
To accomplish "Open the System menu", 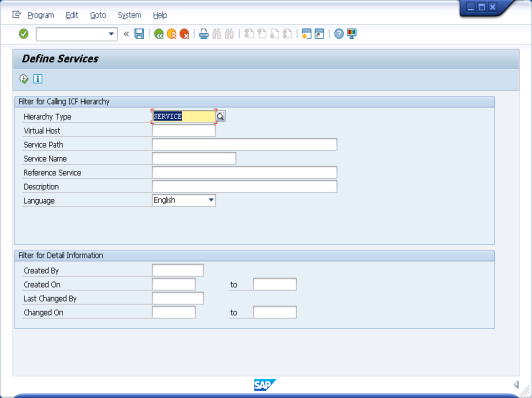I will pos(129,15).
